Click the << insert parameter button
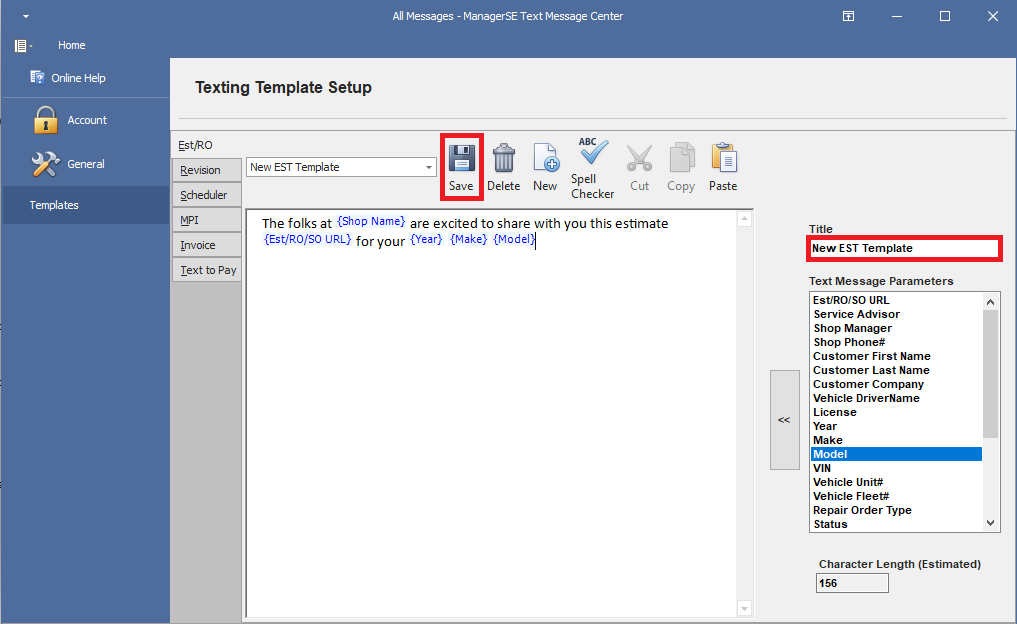 point(784,420)
